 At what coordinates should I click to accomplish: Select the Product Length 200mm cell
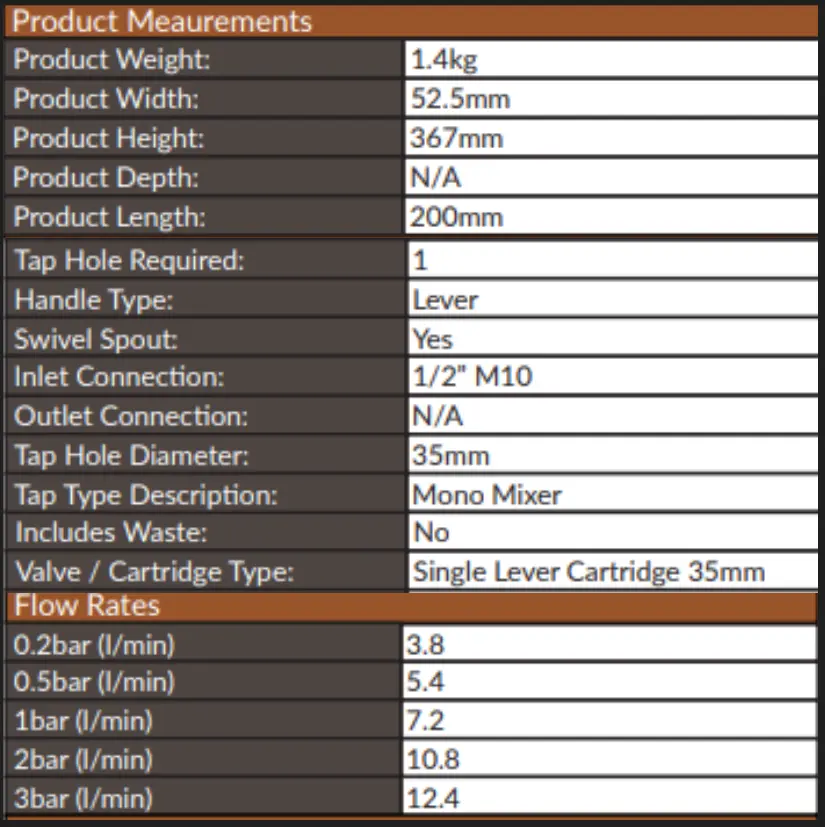click(x=611, y=217)
